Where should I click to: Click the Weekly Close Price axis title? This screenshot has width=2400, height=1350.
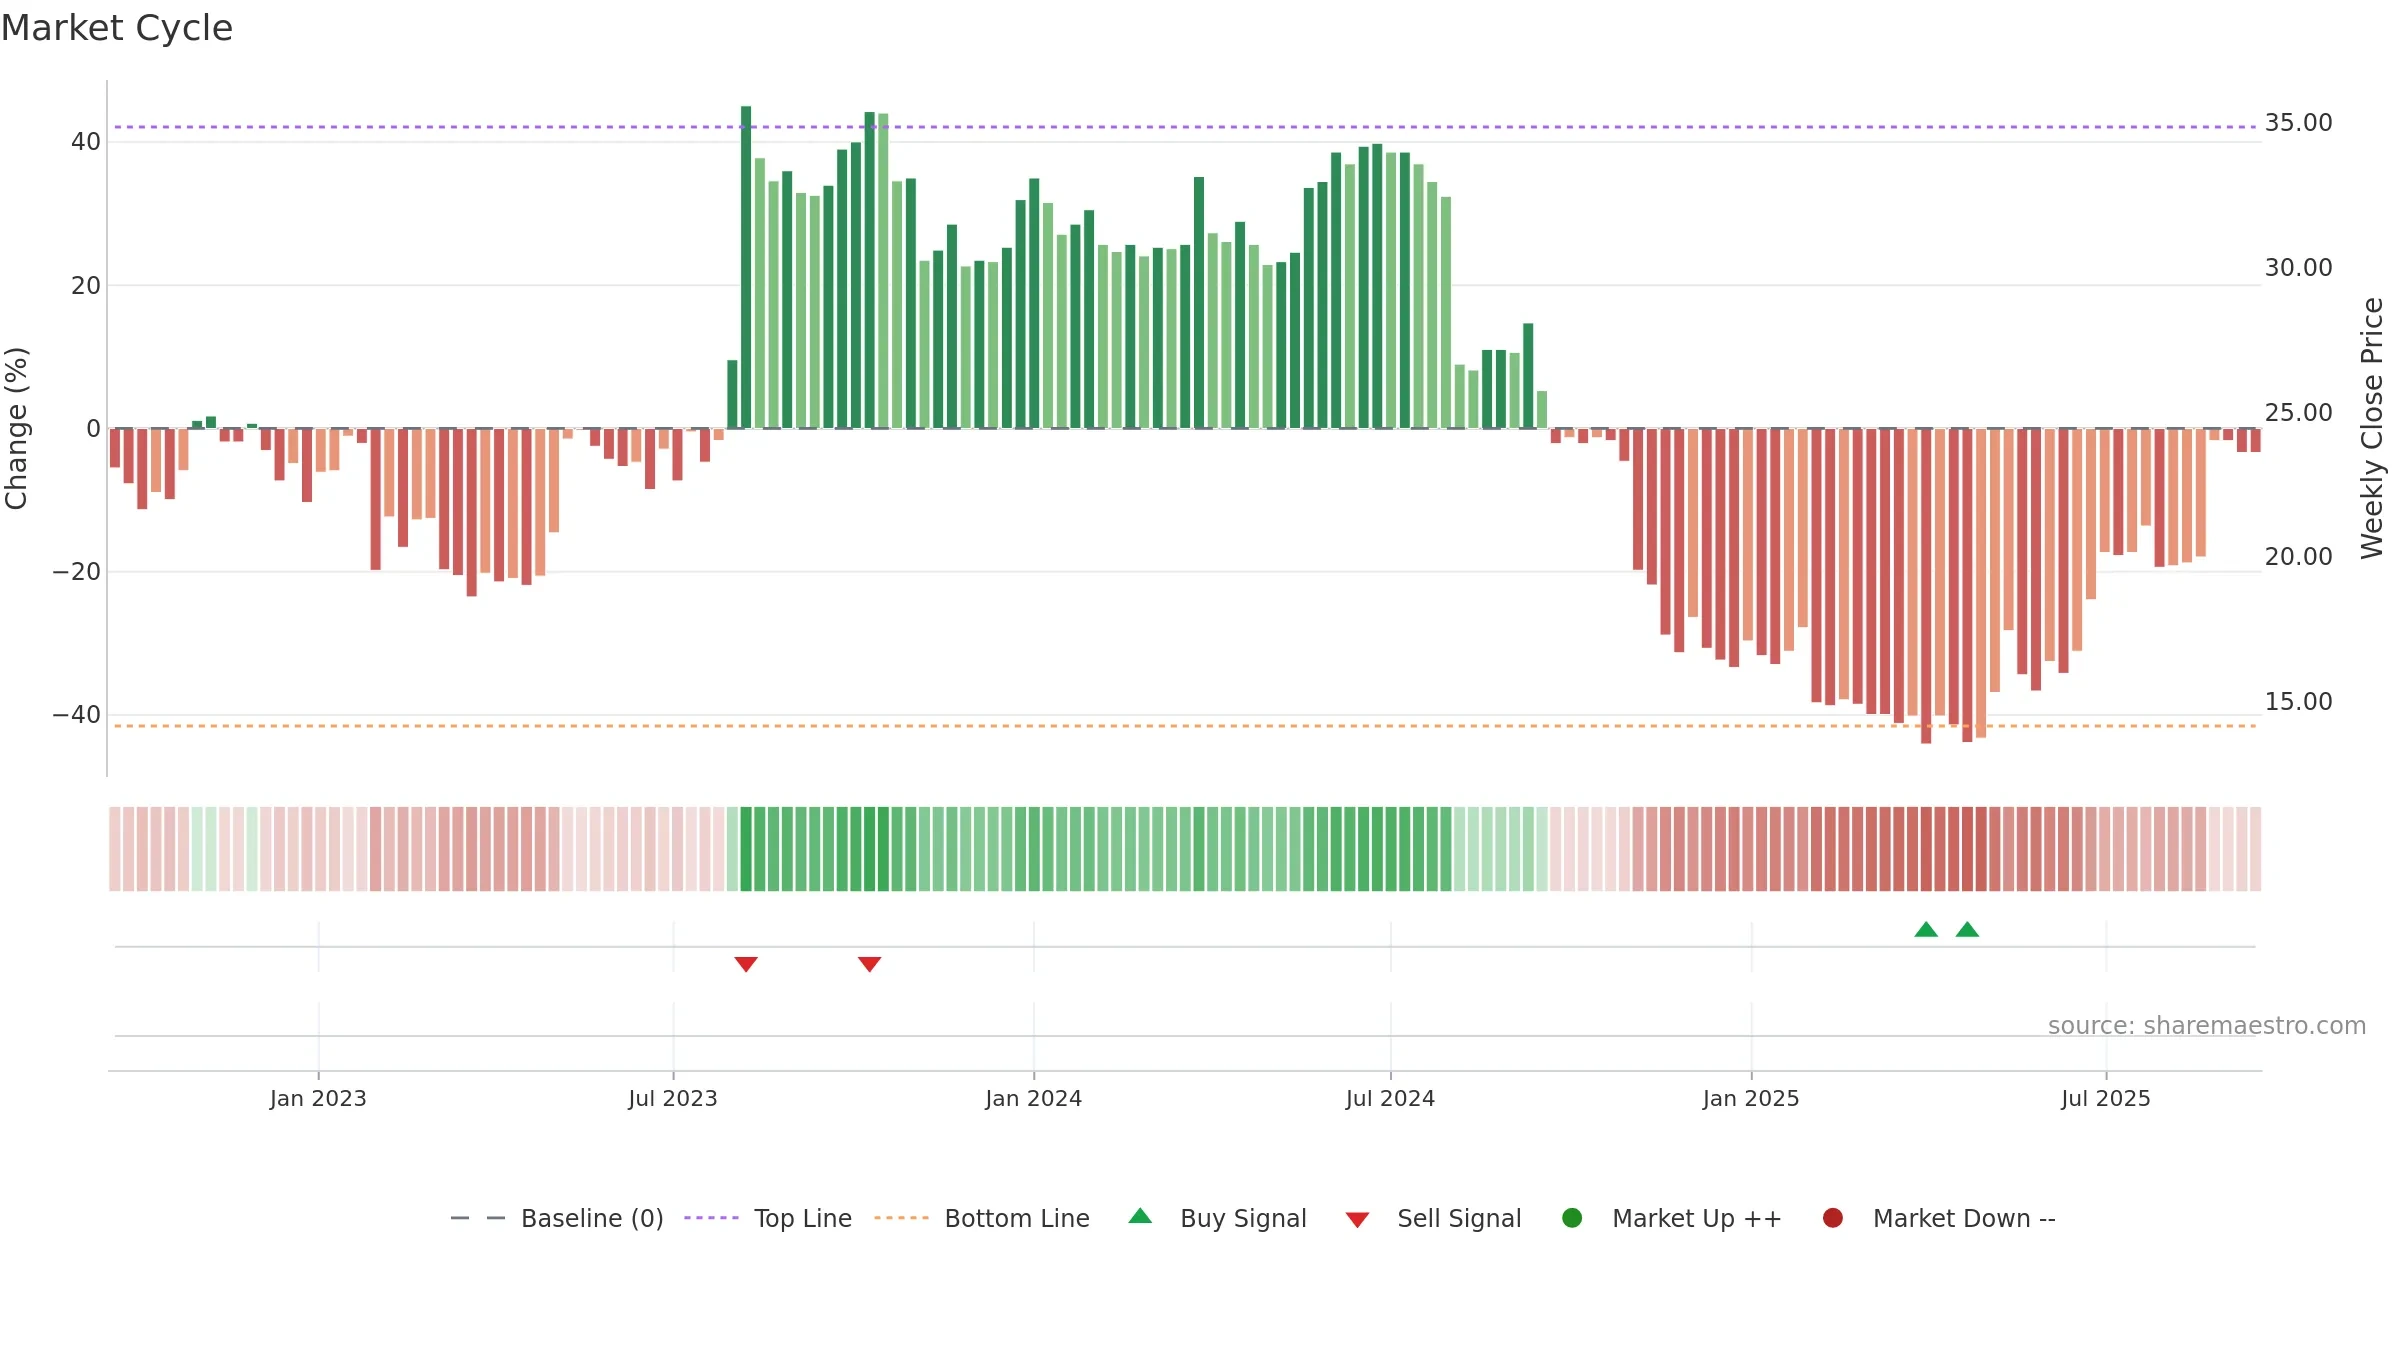click(2372, 428)
